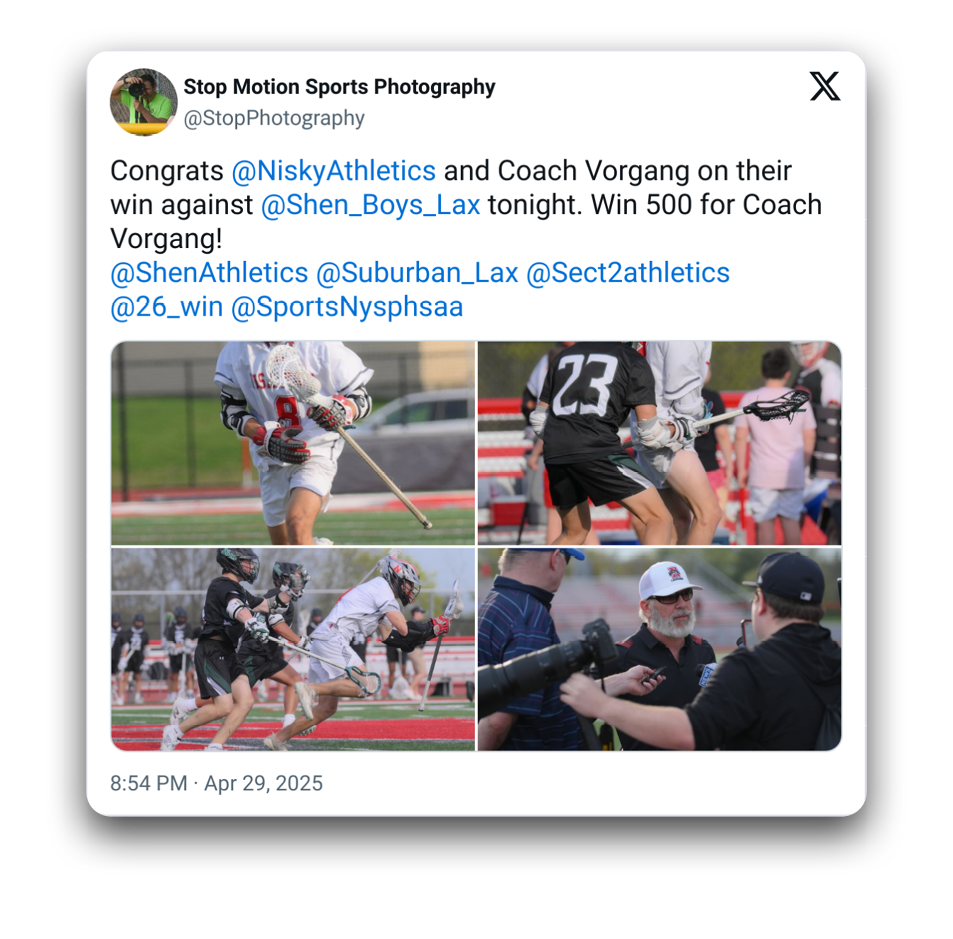This screenshot has width=953, height=939.
Task: Open photo of coach being interviewed
Action: point(659,649)
